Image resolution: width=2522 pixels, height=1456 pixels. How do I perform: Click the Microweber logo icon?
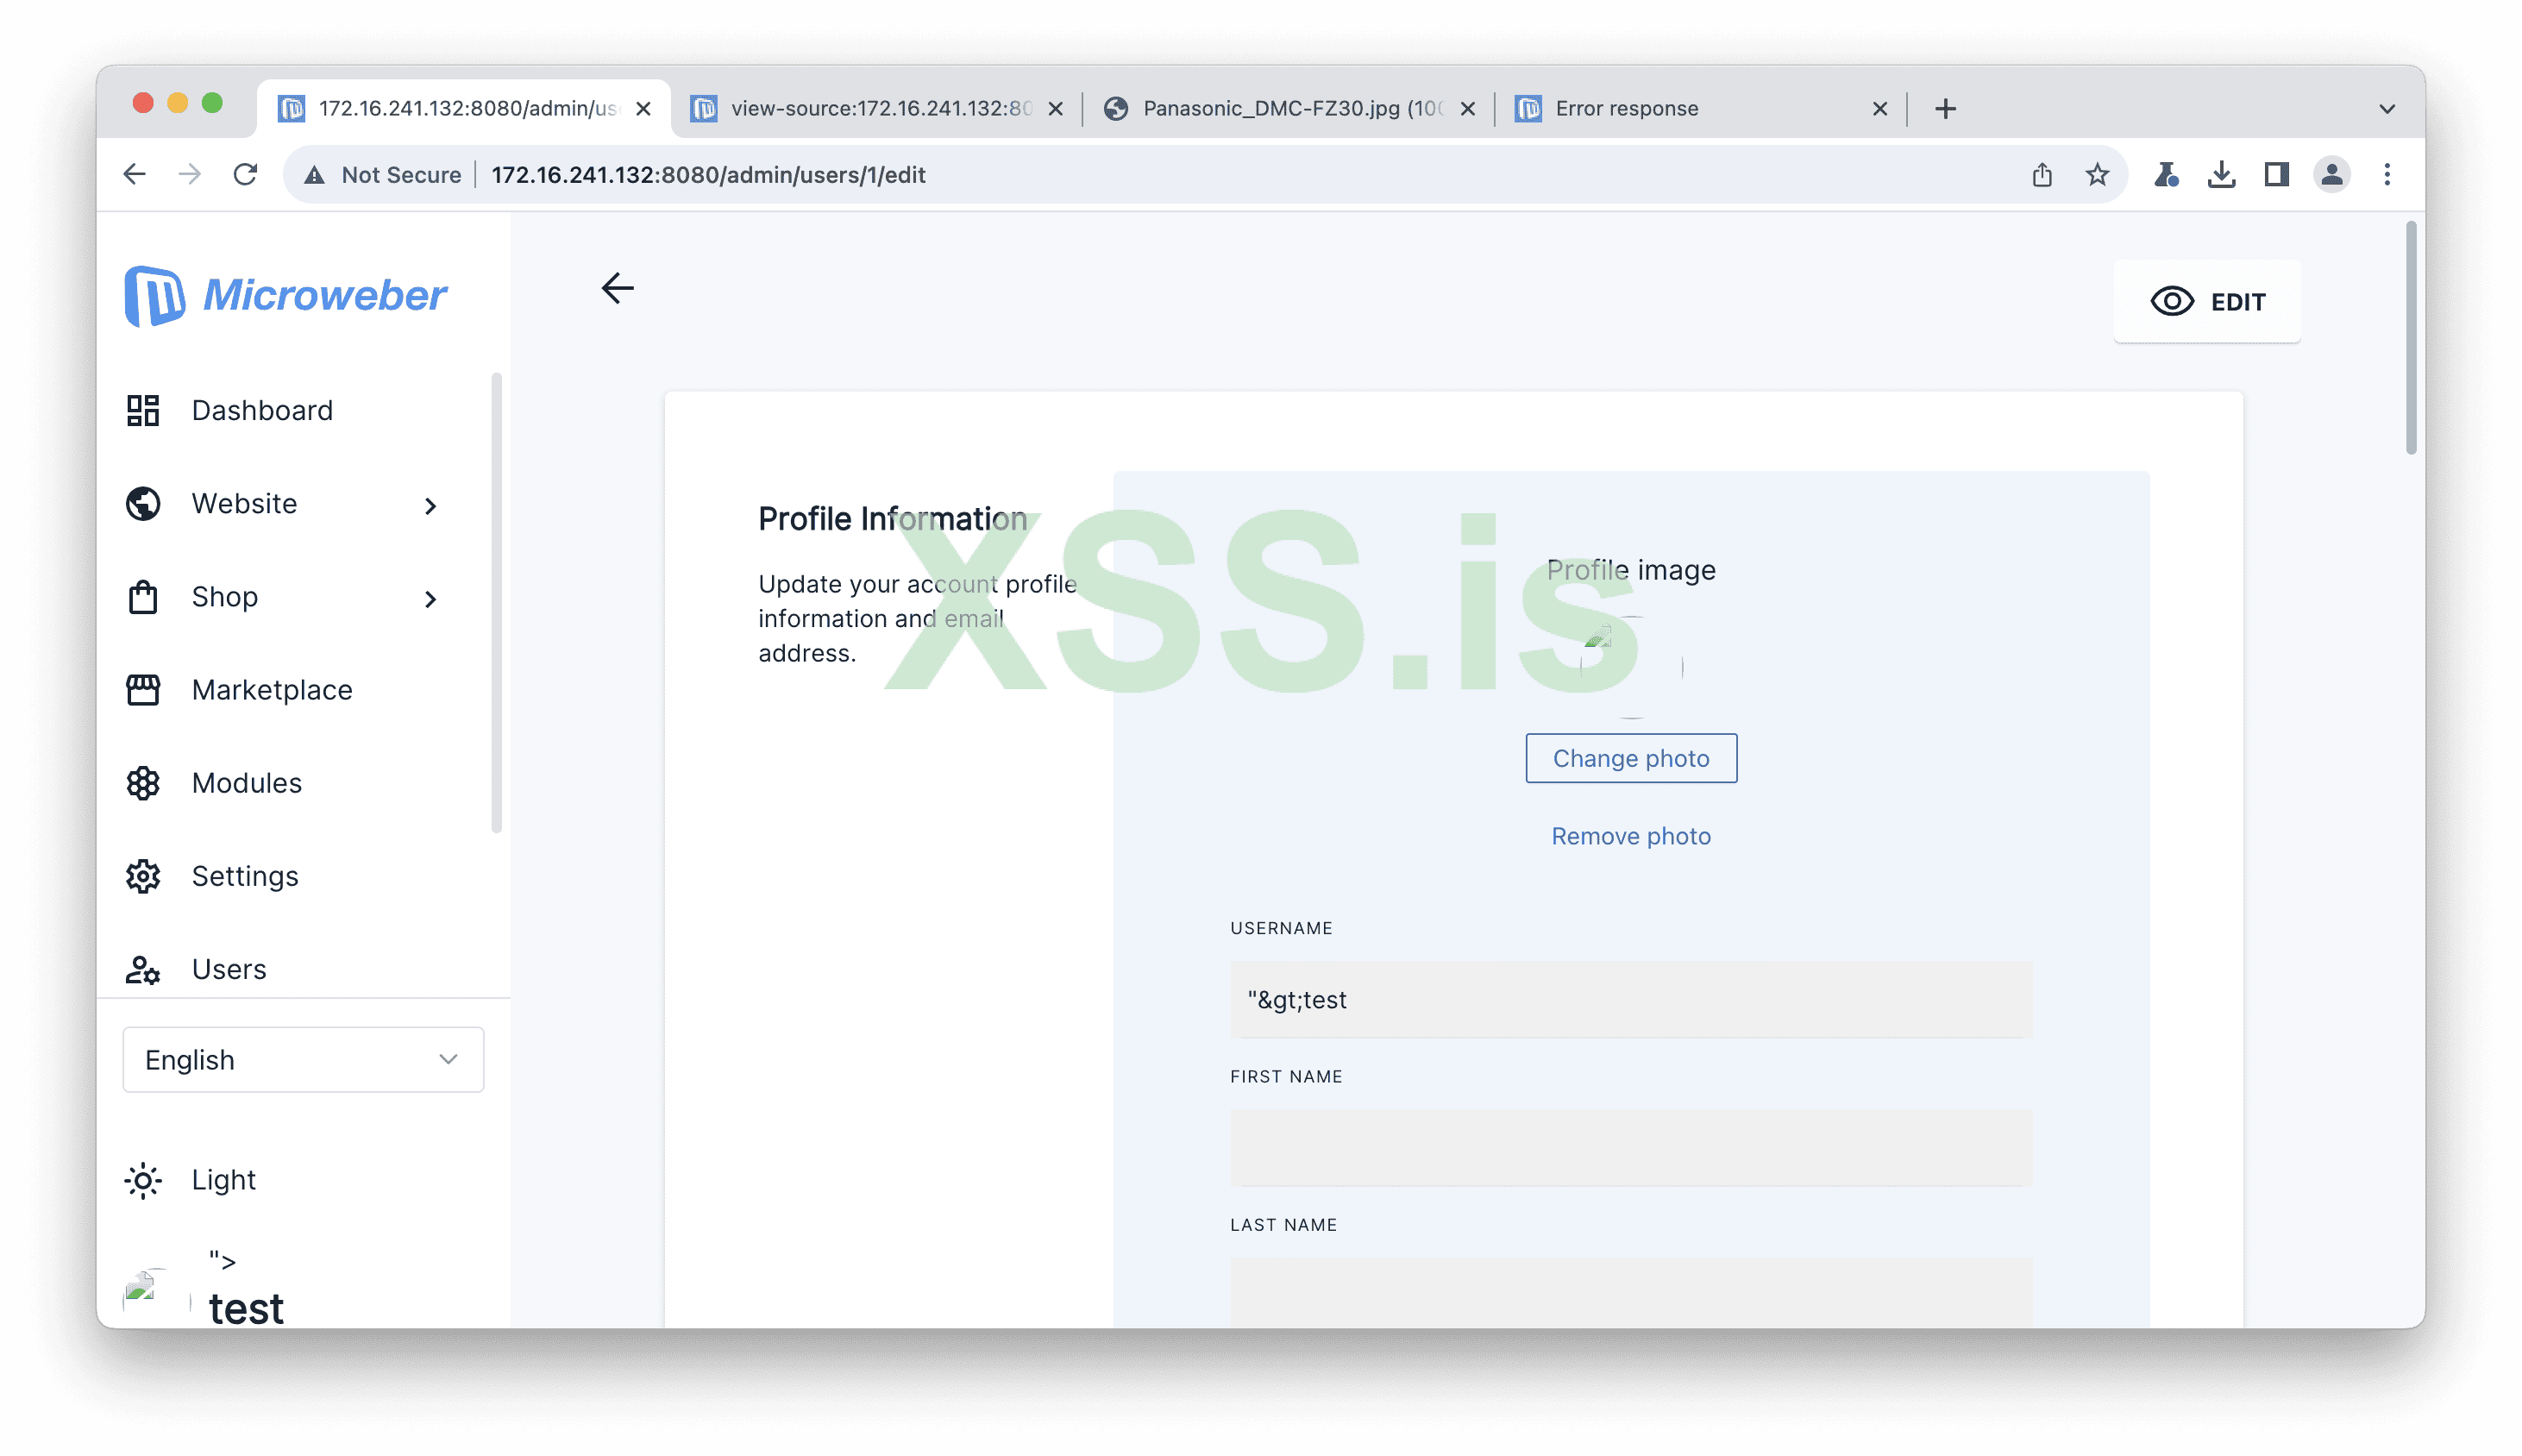(154, 296)
